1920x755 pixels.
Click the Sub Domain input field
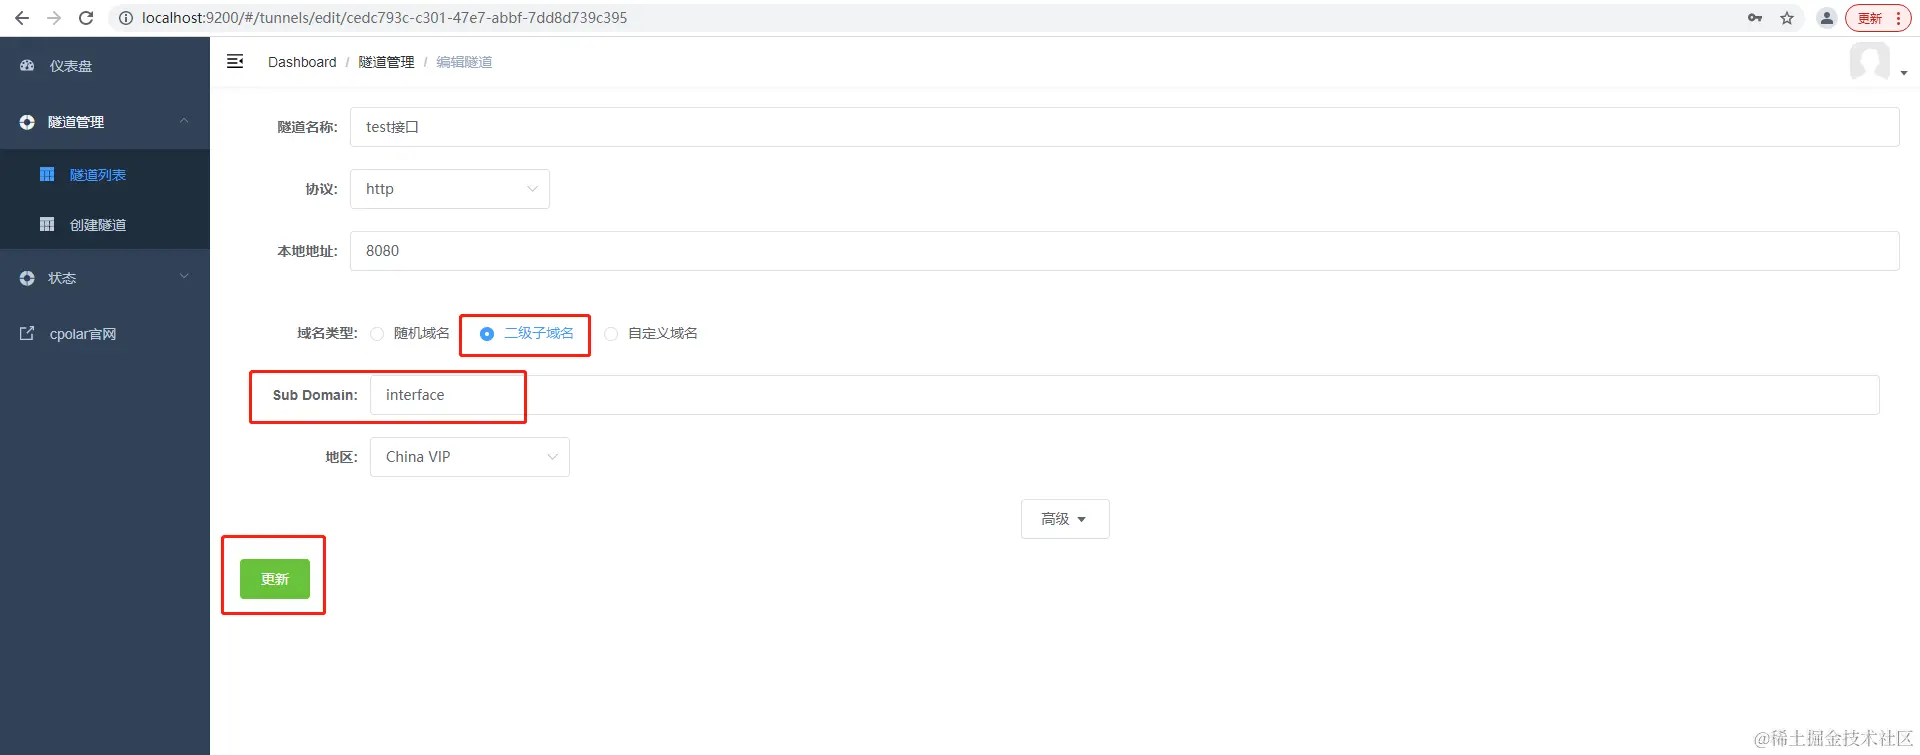coord(1124,395)
